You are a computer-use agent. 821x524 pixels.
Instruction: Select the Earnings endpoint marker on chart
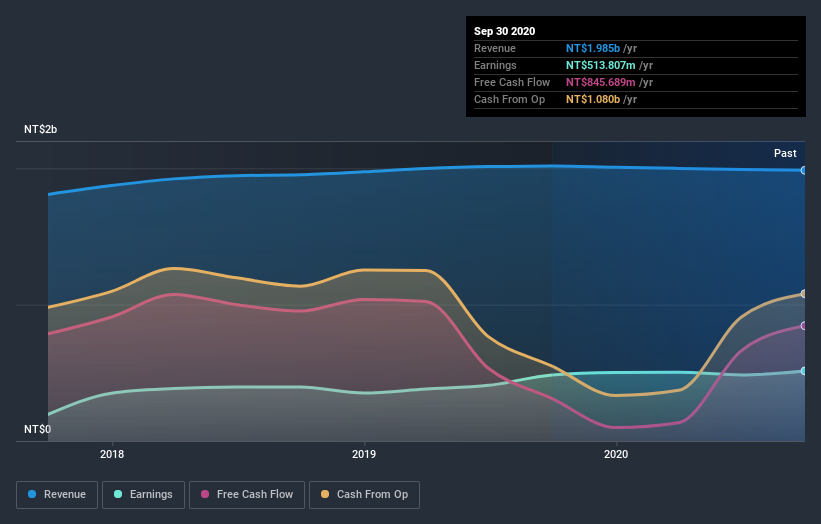point(804,371)
